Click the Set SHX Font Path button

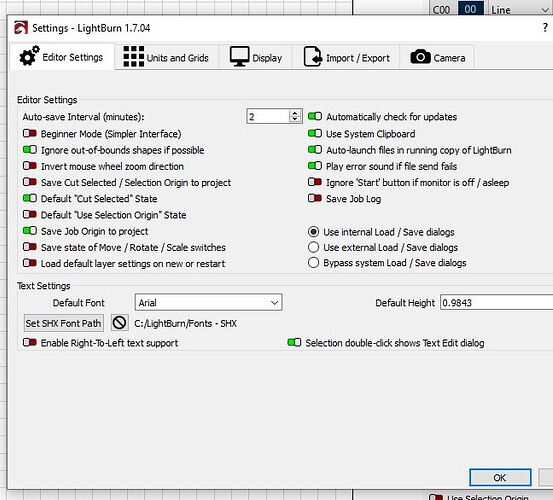click(x=64, y=323)
